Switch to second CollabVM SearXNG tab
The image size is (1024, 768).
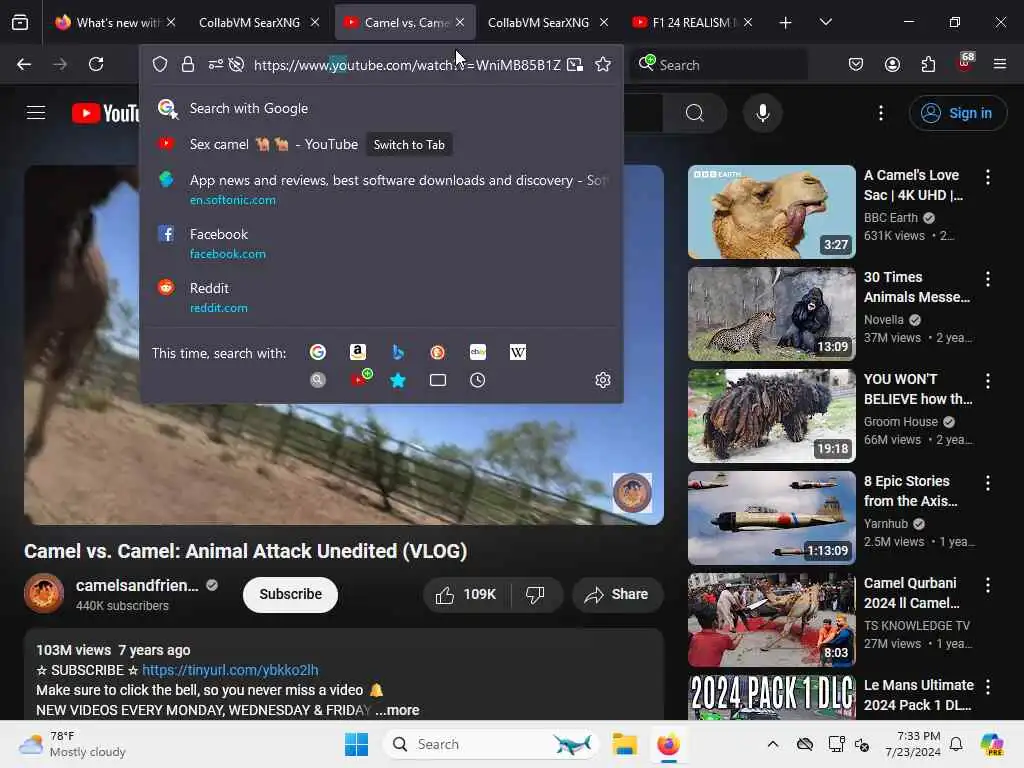[547, 22]
